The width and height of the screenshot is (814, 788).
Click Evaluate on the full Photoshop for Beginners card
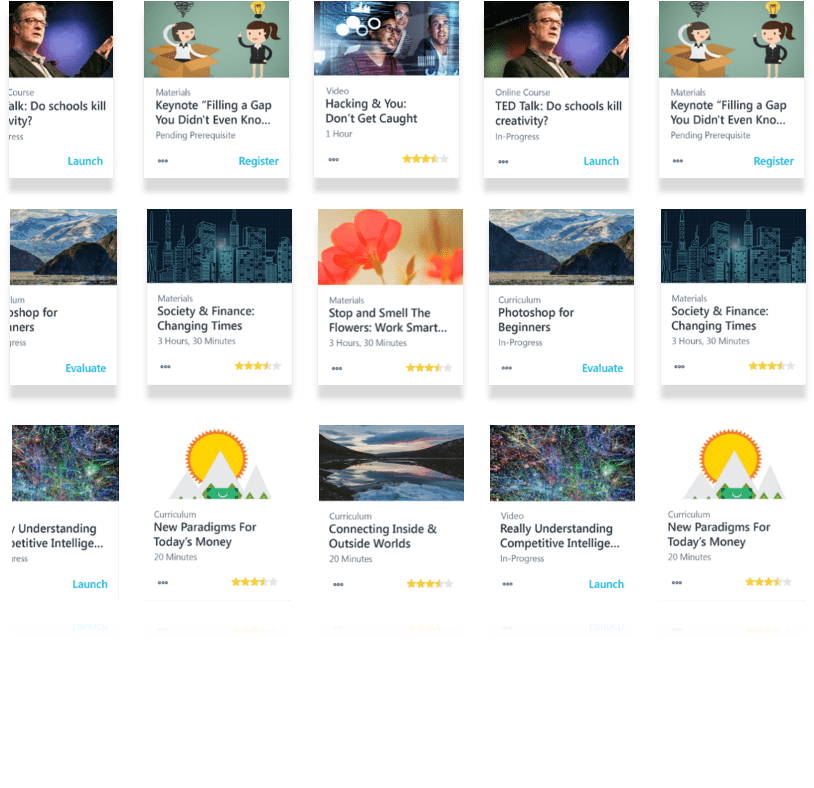point(602,368)
